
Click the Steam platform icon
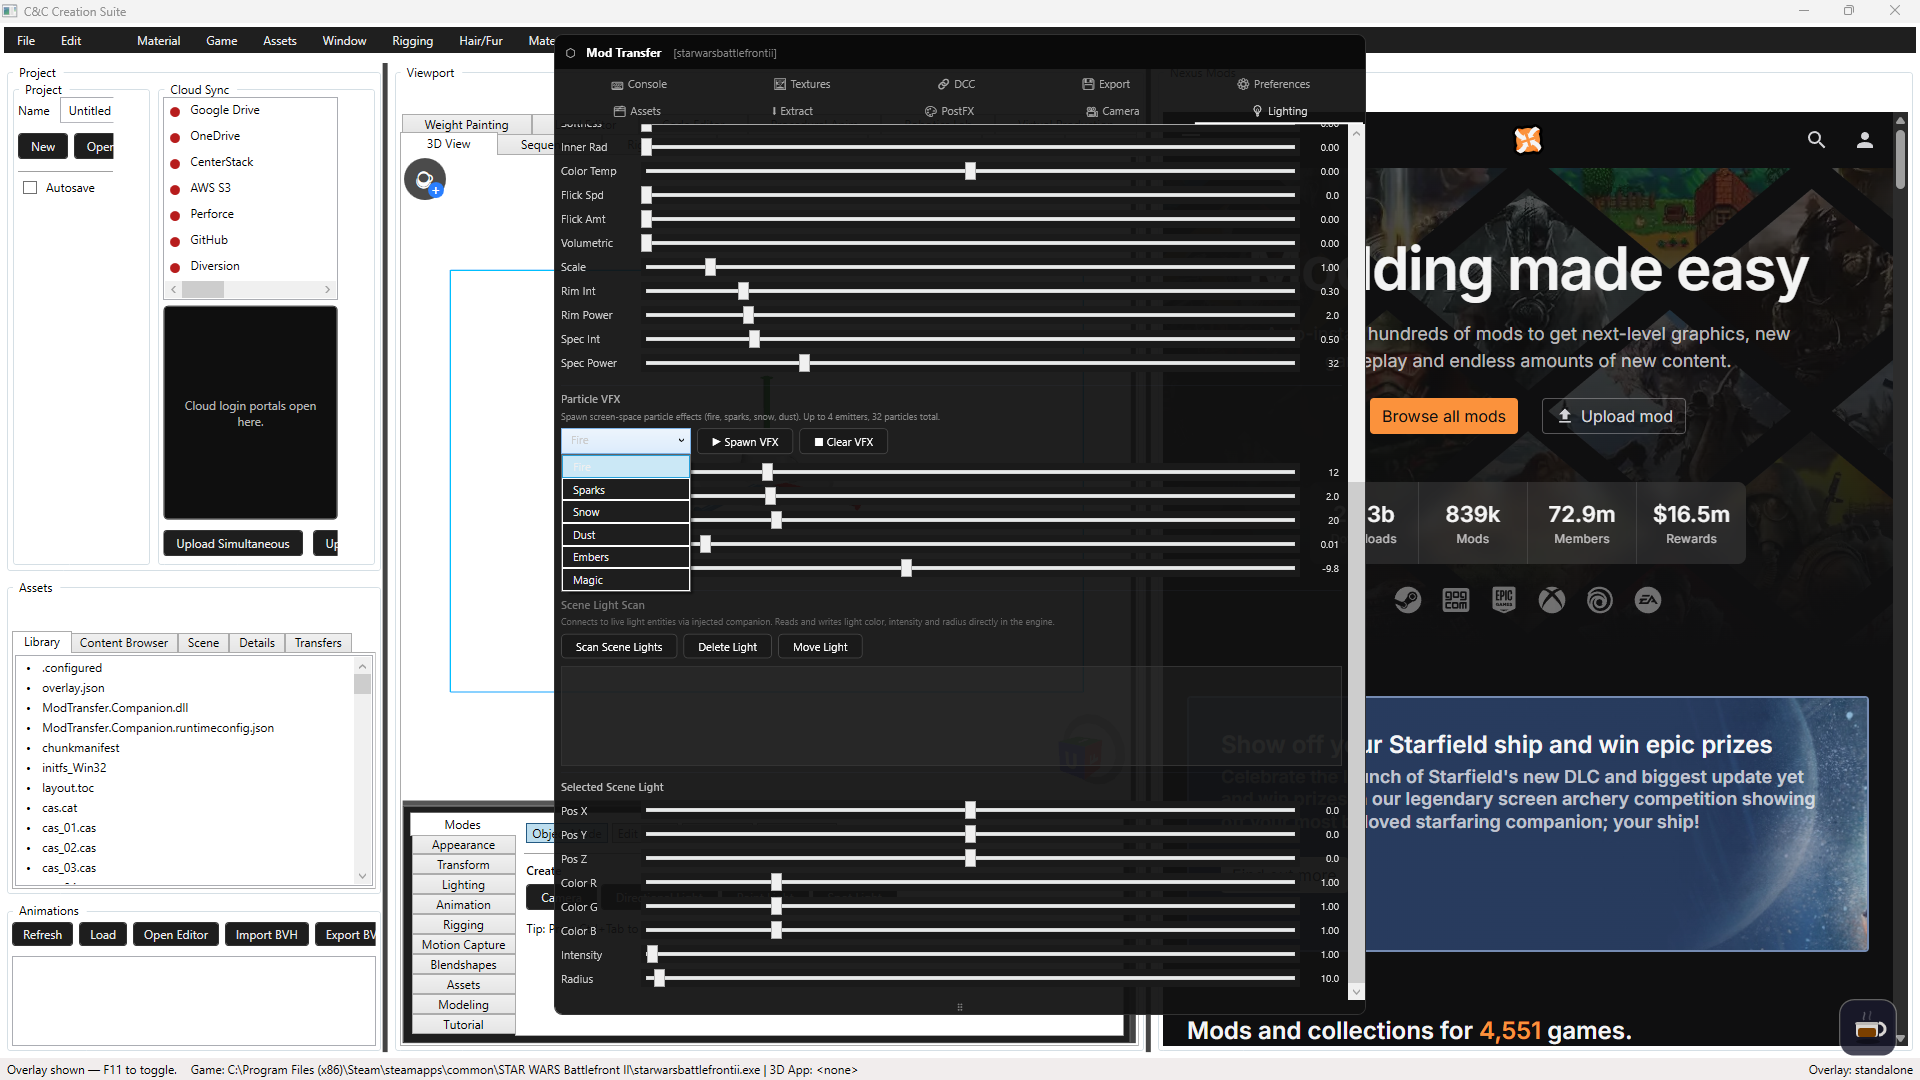pos(1407,600)
